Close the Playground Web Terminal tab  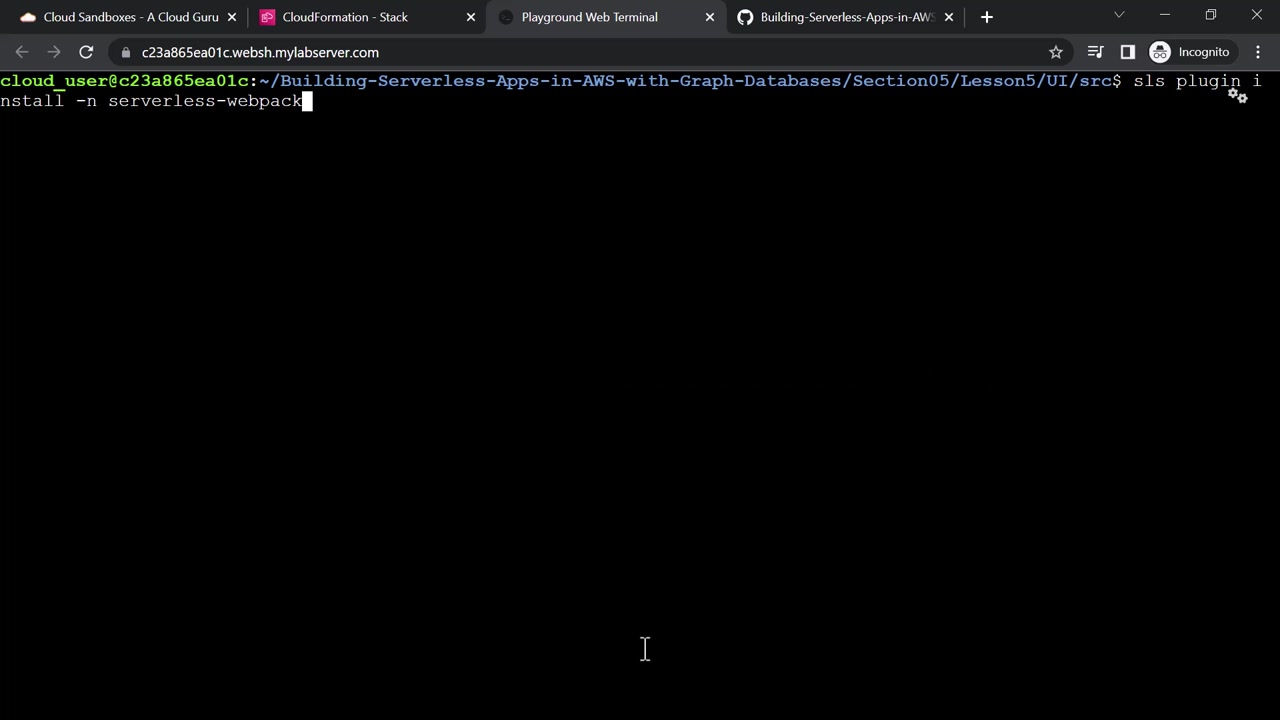710,17
